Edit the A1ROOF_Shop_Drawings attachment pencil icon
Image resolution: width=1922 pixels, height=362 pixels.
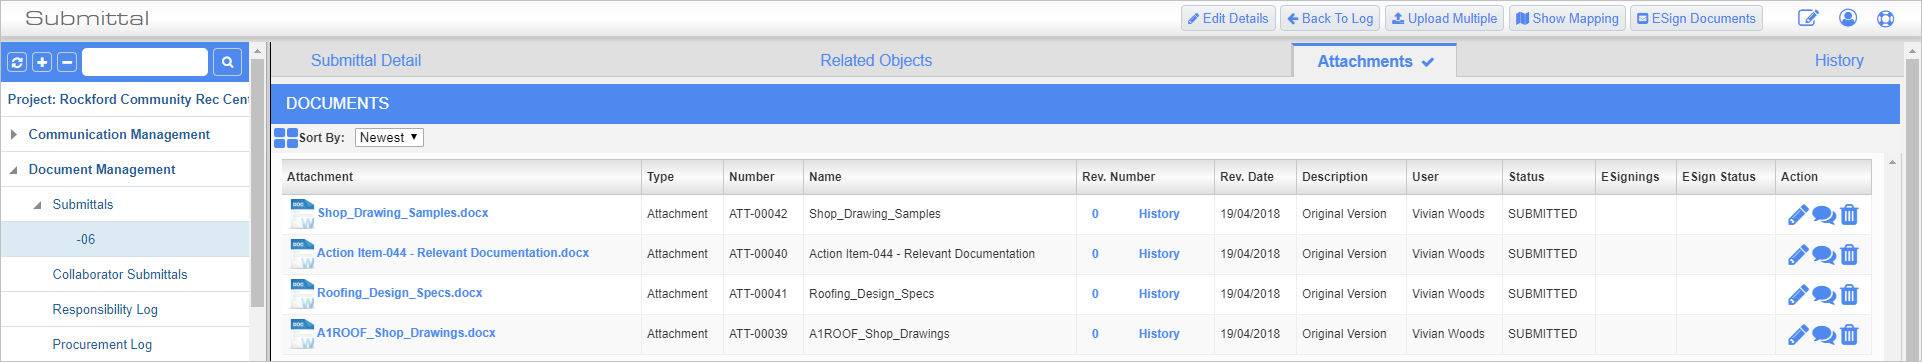pyautogui.click(x=1798, y=334)
